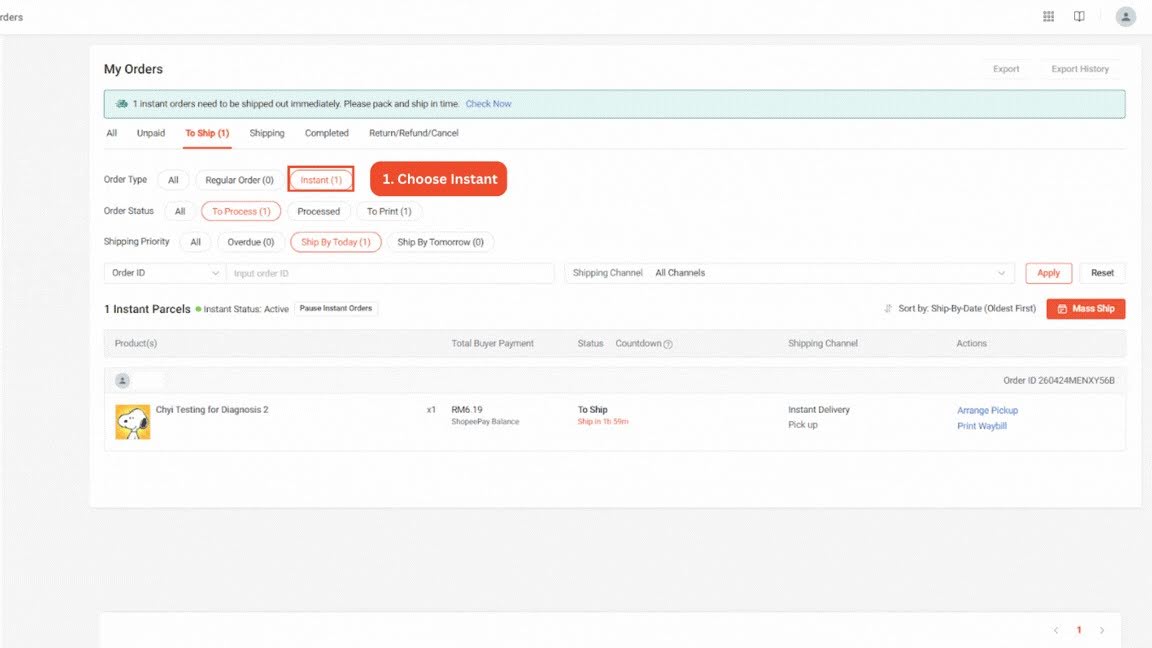1152x648 pixels.
Task: Focus the Input order ID field
Action: (x=390, y=273)
